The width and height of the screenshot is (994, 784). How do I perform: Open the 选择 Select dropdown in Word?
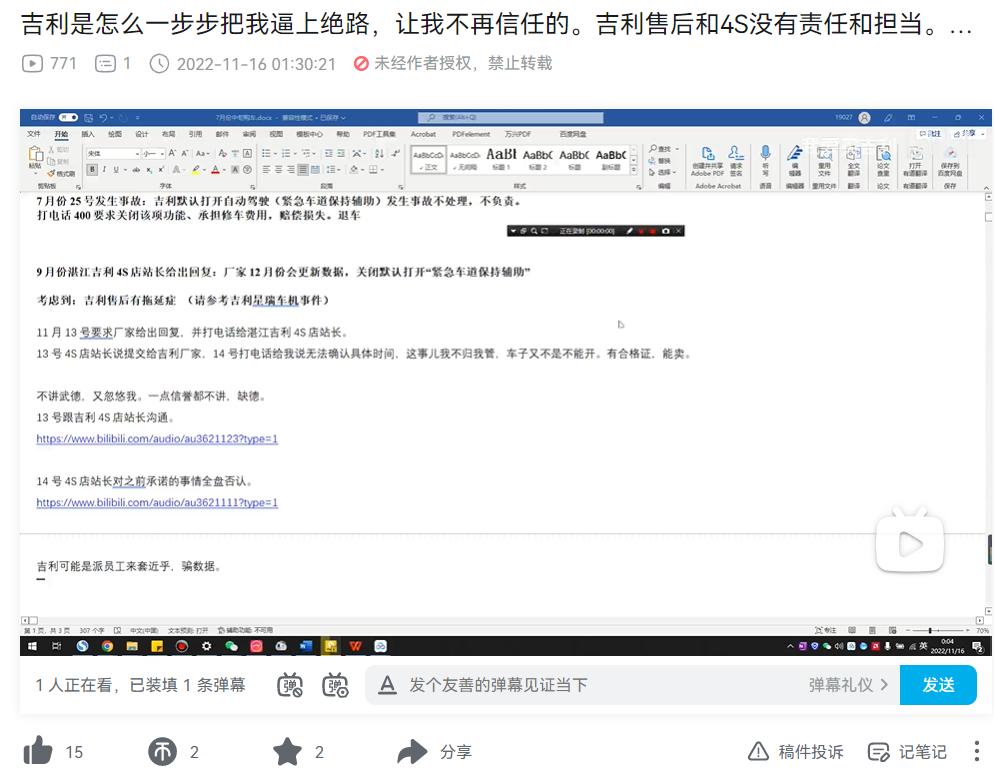[x=662, y=172]
